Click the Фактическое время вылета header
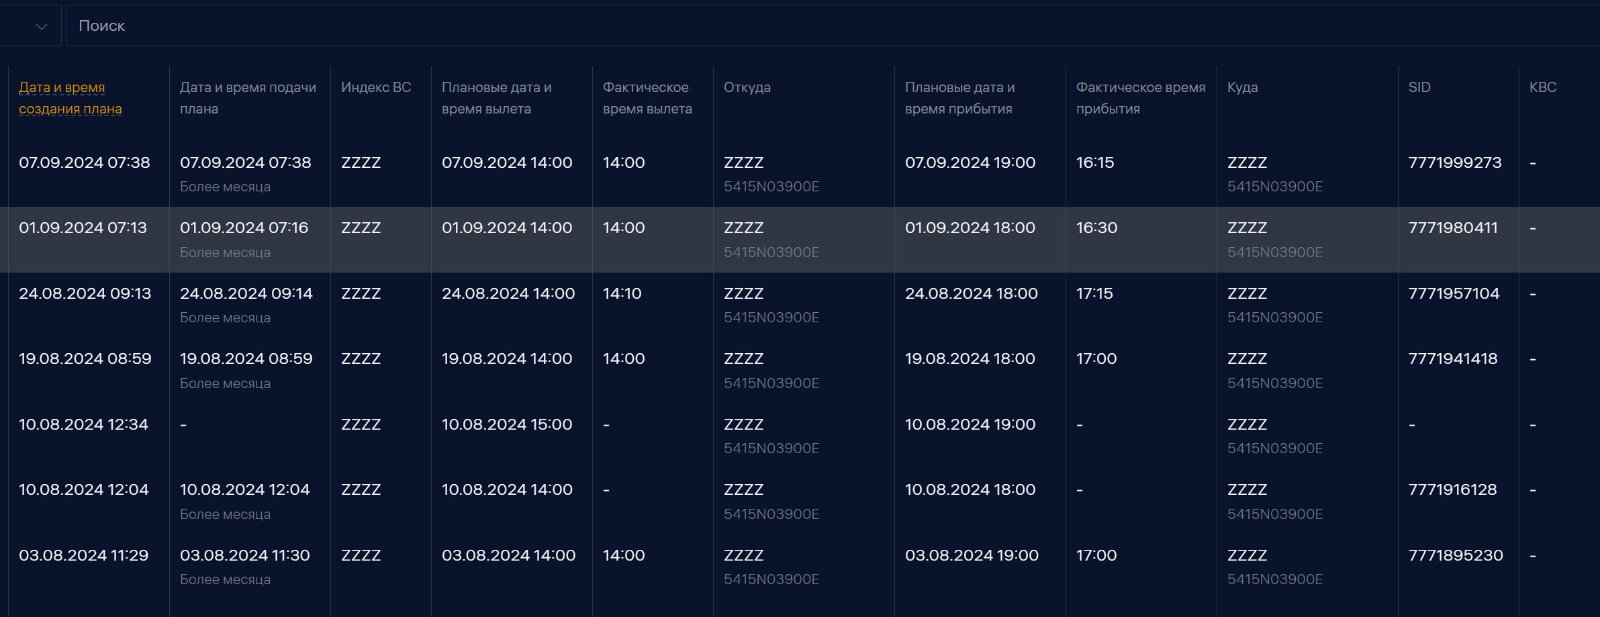 pyautogui.click(x=647, y=98)
